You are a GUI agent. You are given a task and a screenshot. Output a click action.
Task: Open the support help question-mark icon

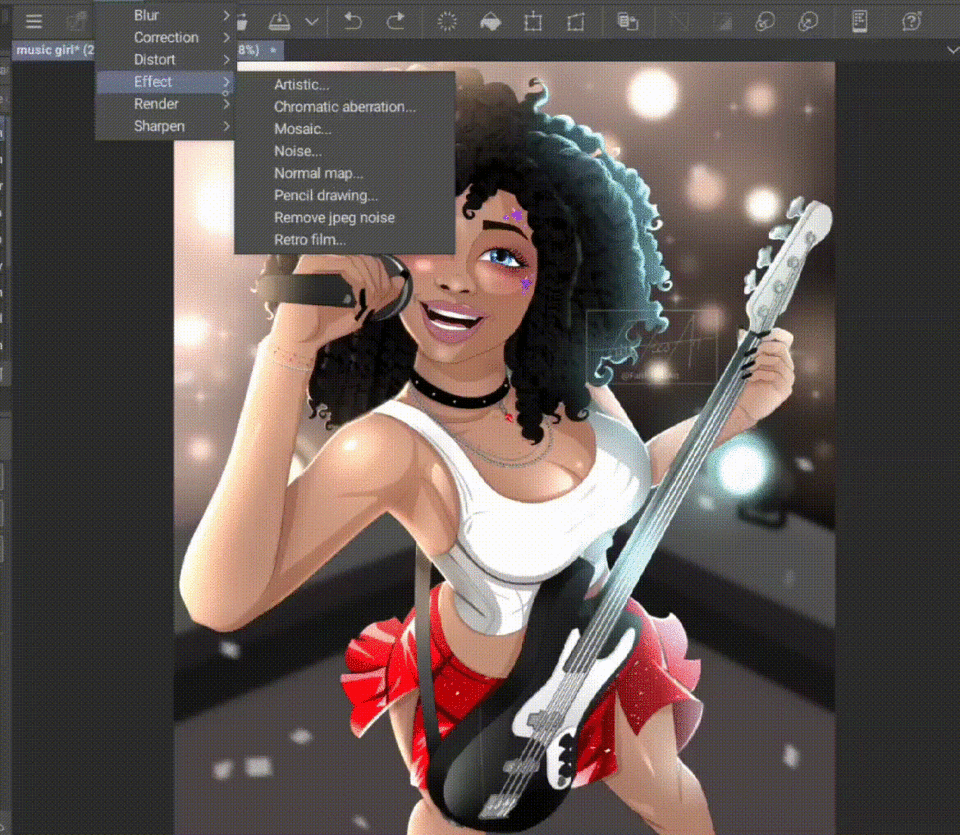[912, 21]
